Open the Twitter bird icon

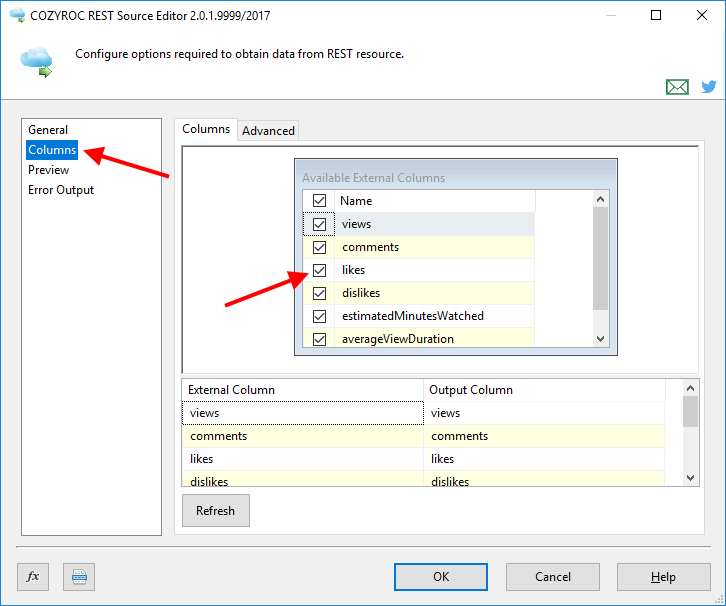(708, 86)
